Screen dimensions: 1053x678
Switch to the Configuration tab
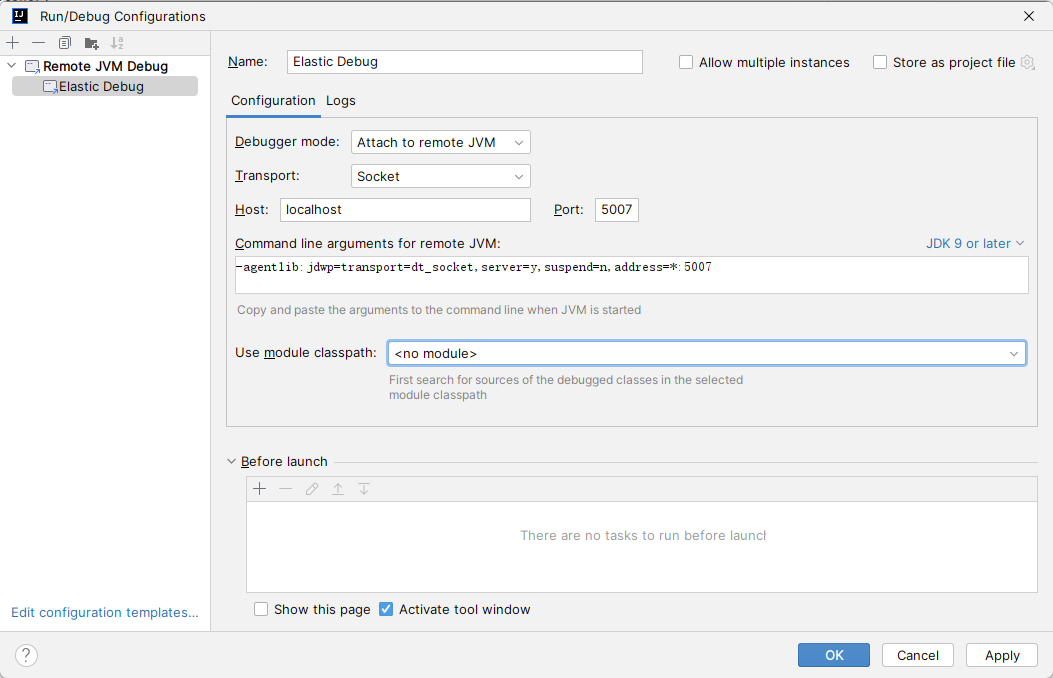point(273,101)
